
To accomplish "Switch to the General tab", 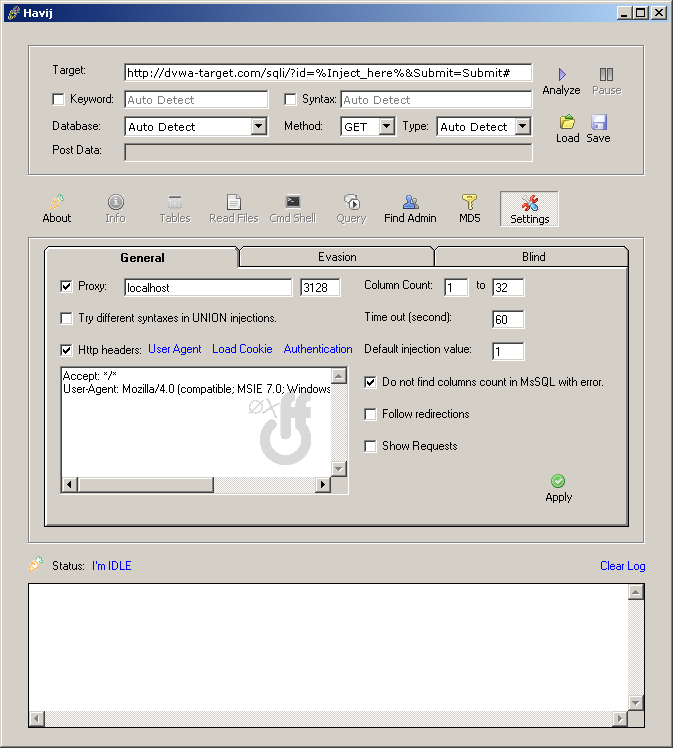I will (x=142, y=258).
